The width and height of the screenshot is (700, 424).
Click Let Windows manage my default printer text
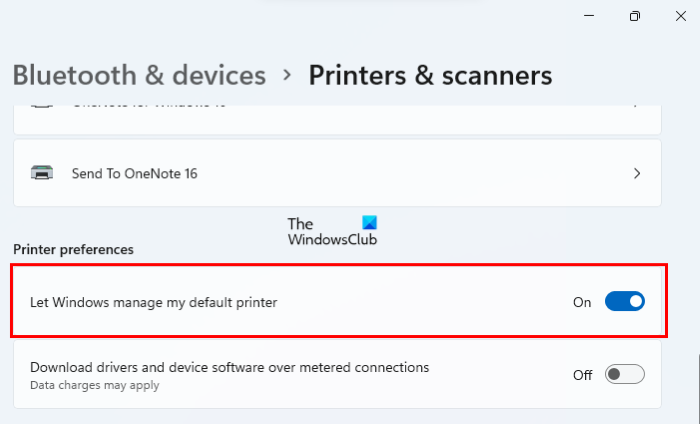click(153, 301)
